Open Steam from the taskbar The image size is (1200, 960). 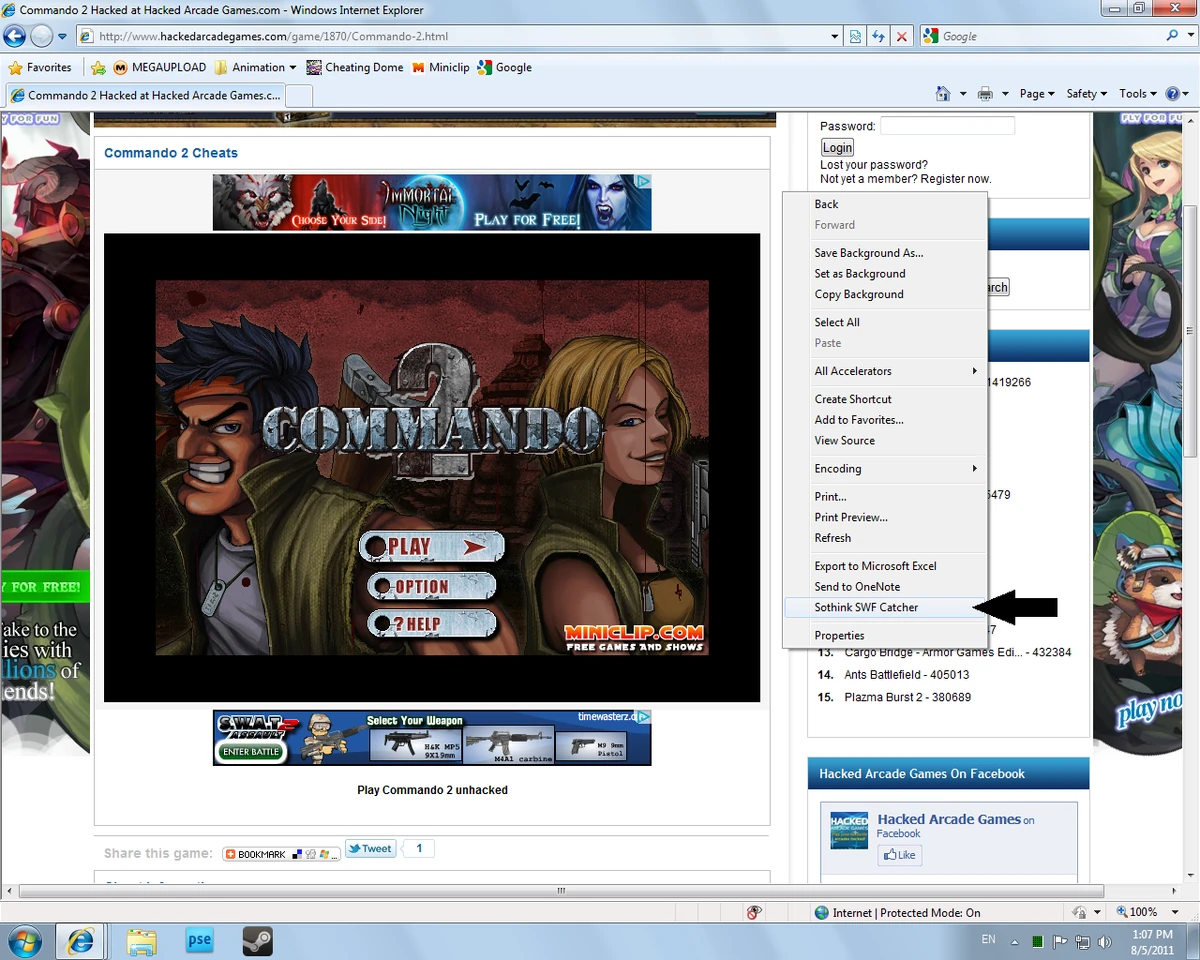pos(258,941)
